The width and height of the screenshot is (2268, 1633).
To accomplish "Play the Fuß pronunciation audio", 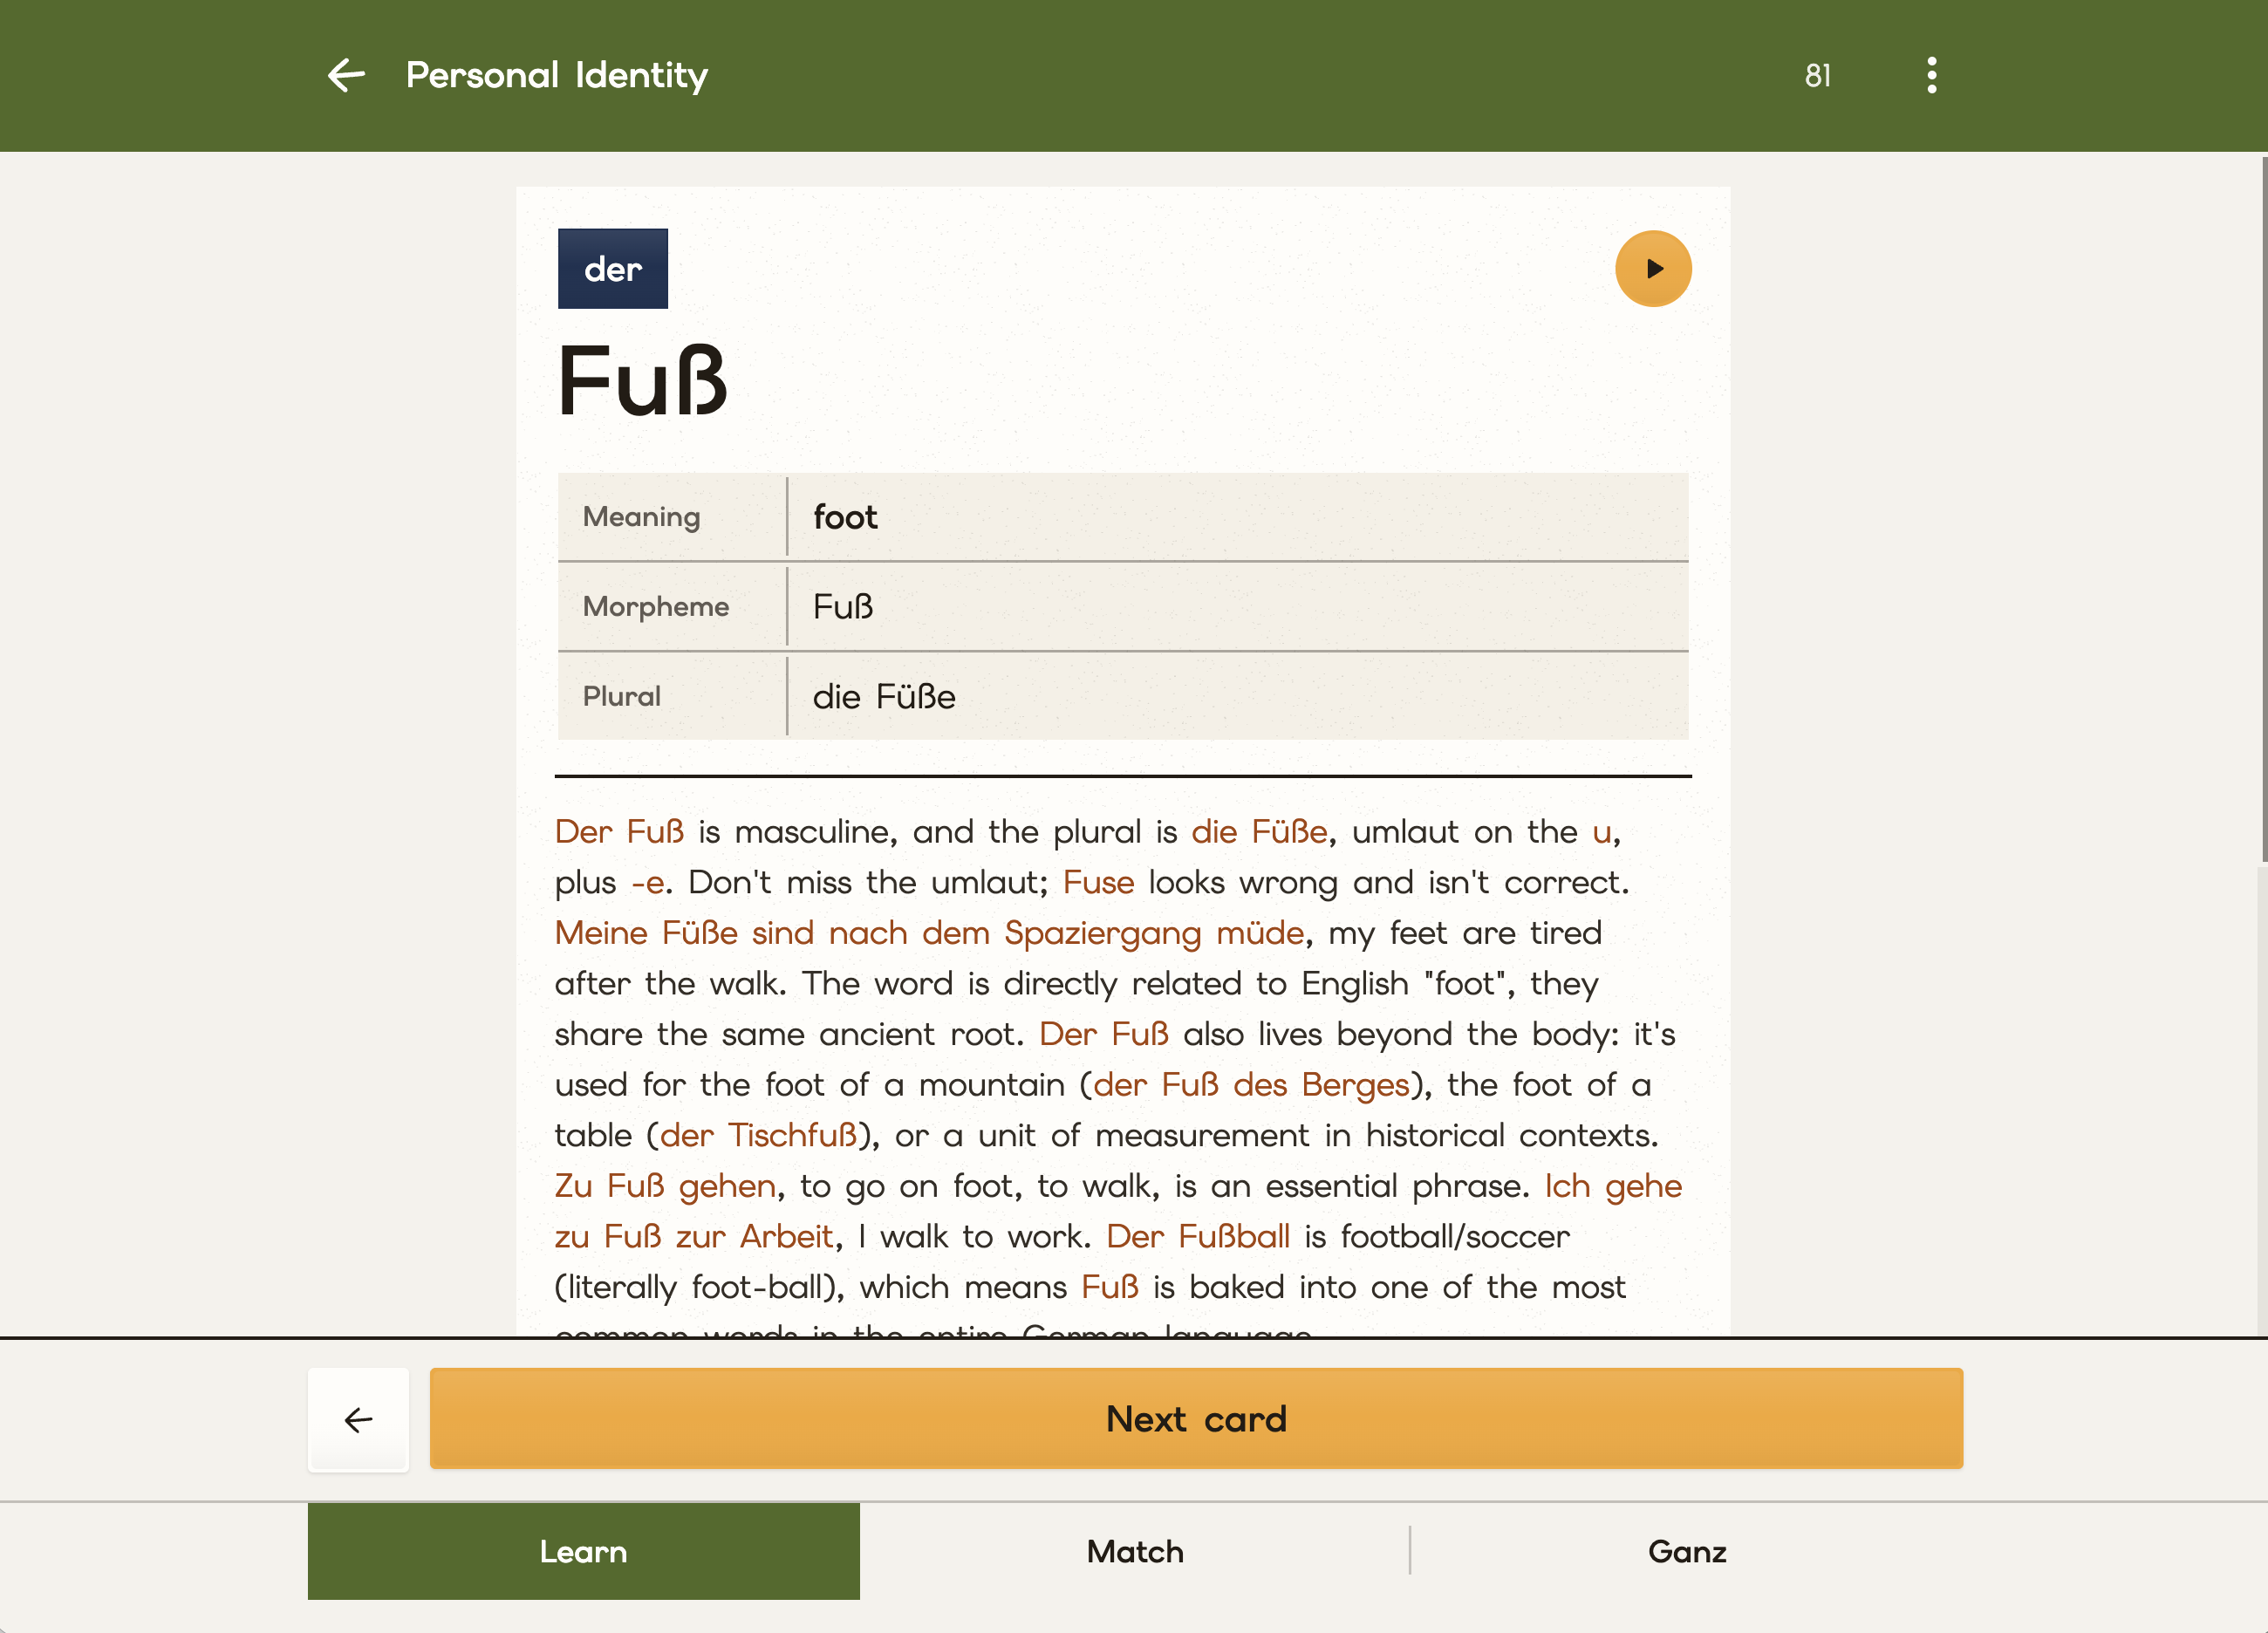I will [x=1653, y=269].
